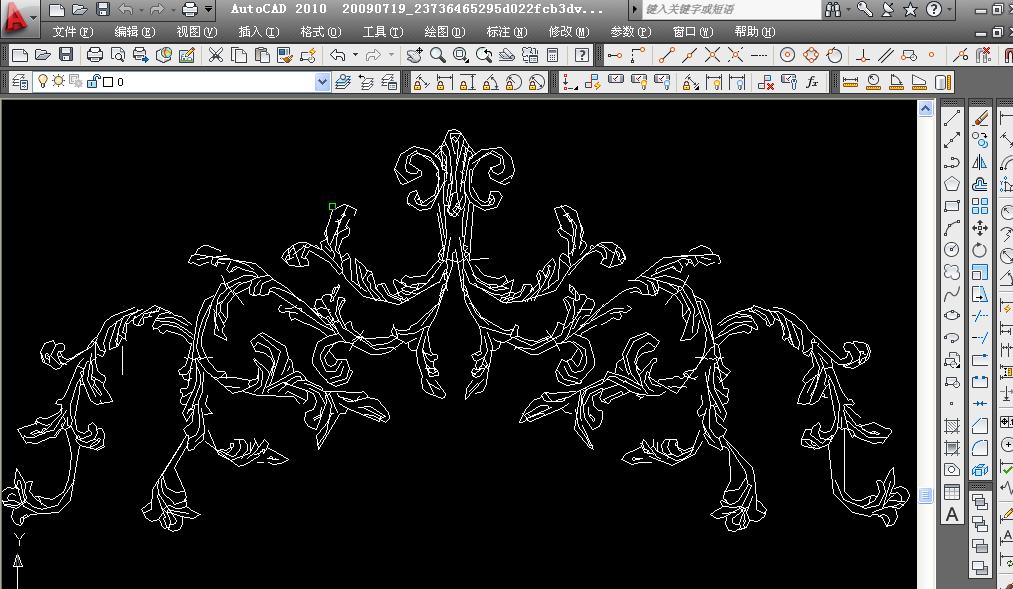This screenshot has height=589, width=1013.
Task: Click the Paste clipboard icon
Action: point(262,55)
